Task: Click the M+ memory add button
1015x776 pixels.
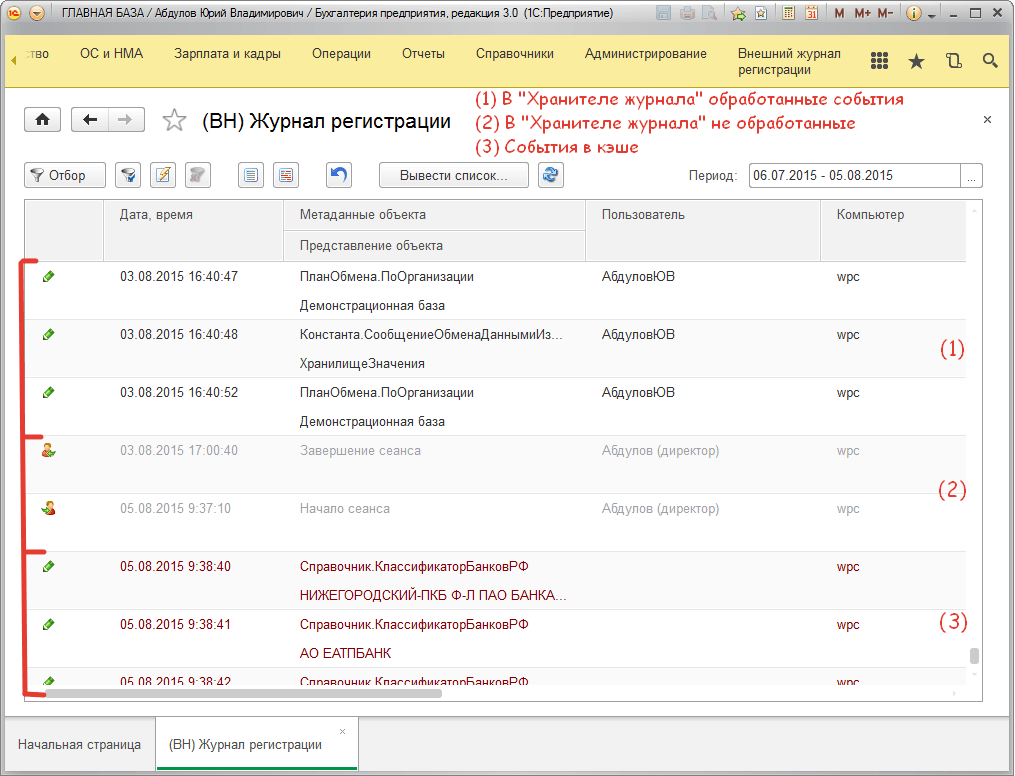Action: click(862, 13)
